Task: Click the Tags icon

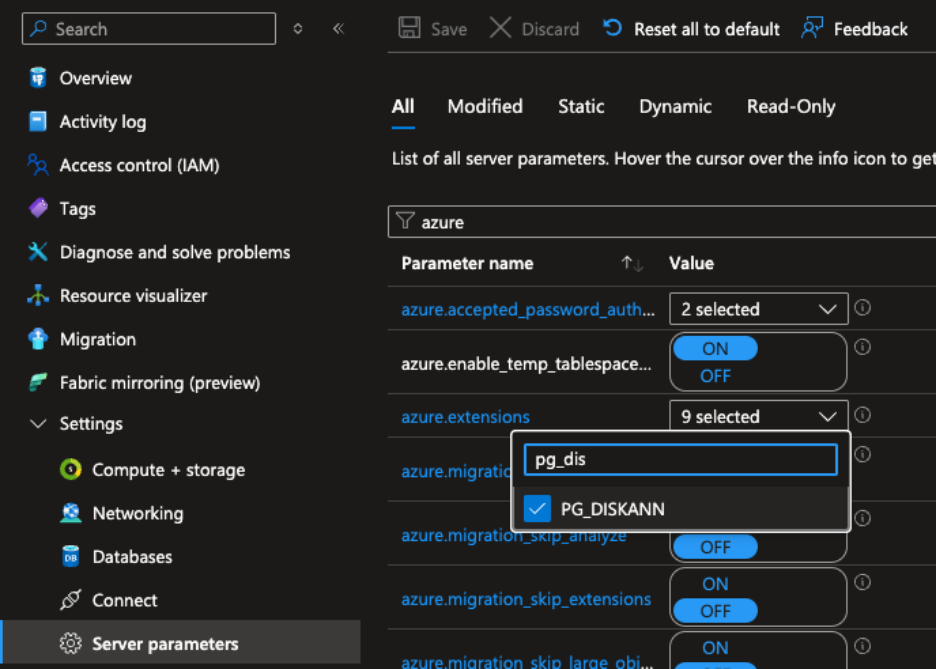Action: pos(38,209)
